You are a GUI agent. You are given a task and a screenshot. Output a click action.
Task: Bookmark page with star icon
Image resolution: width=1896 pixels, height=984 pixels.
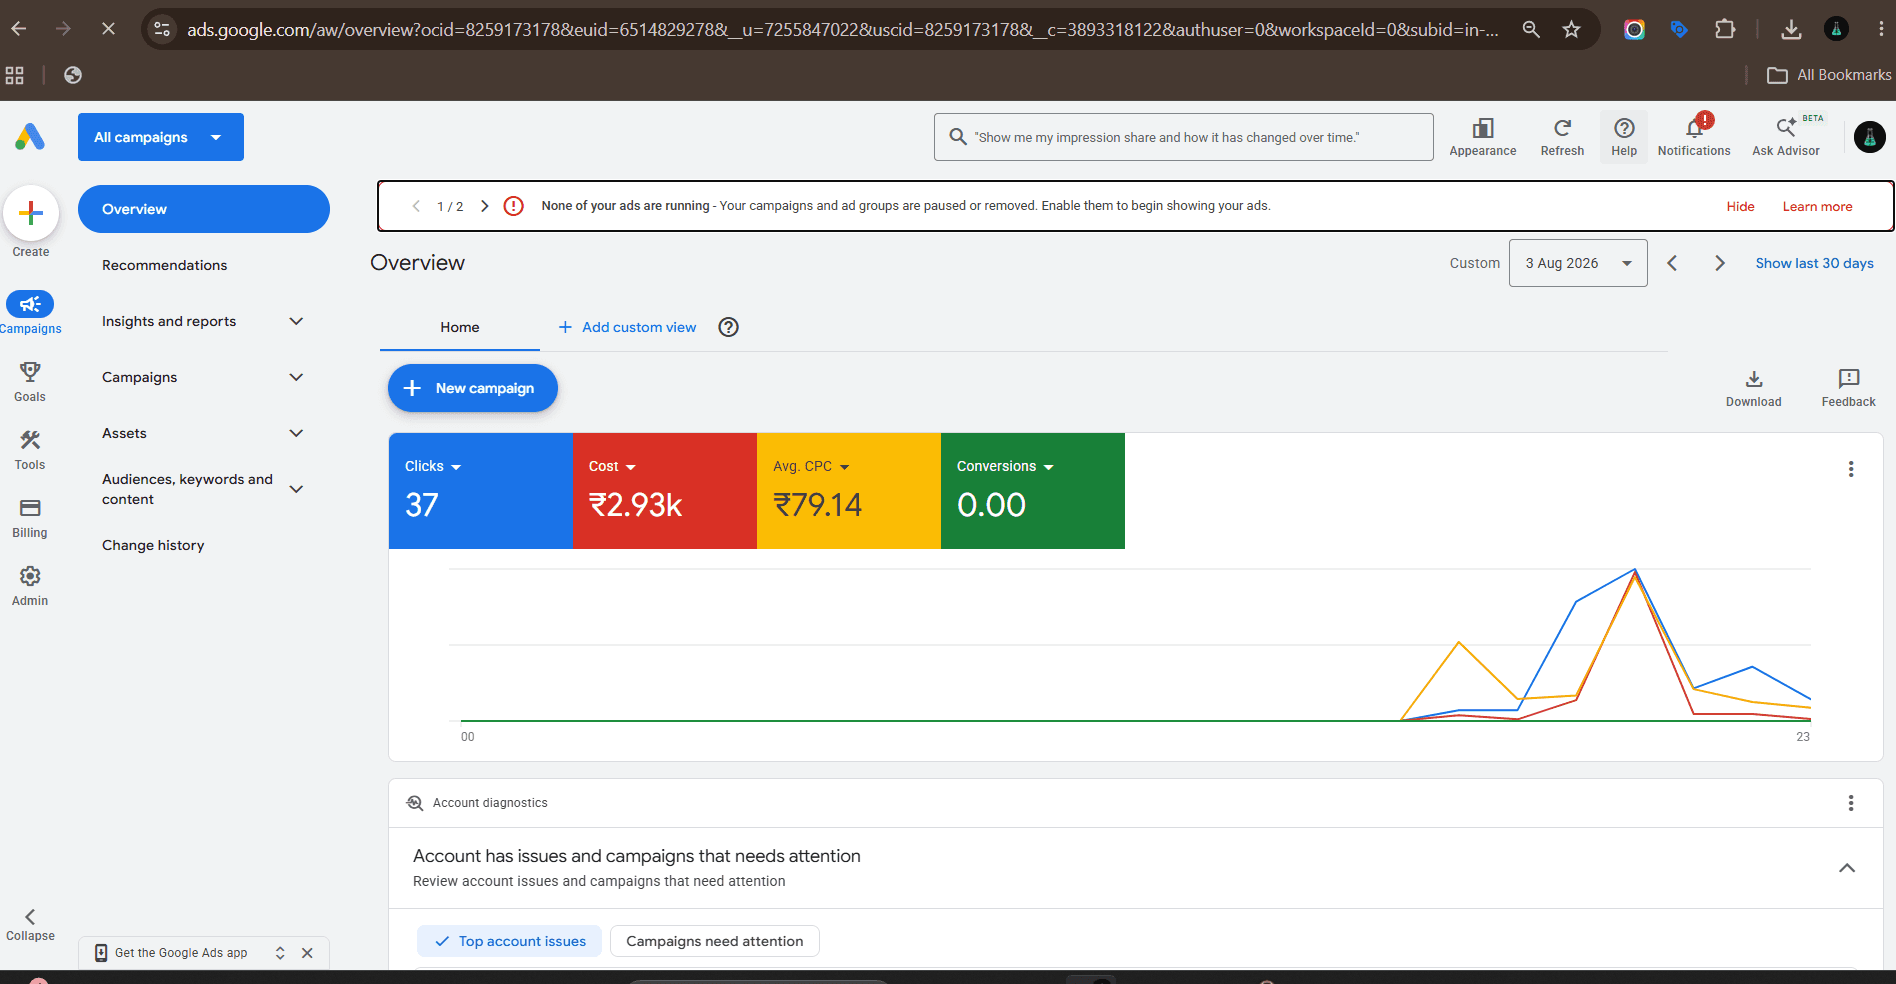pos(1572,29)
